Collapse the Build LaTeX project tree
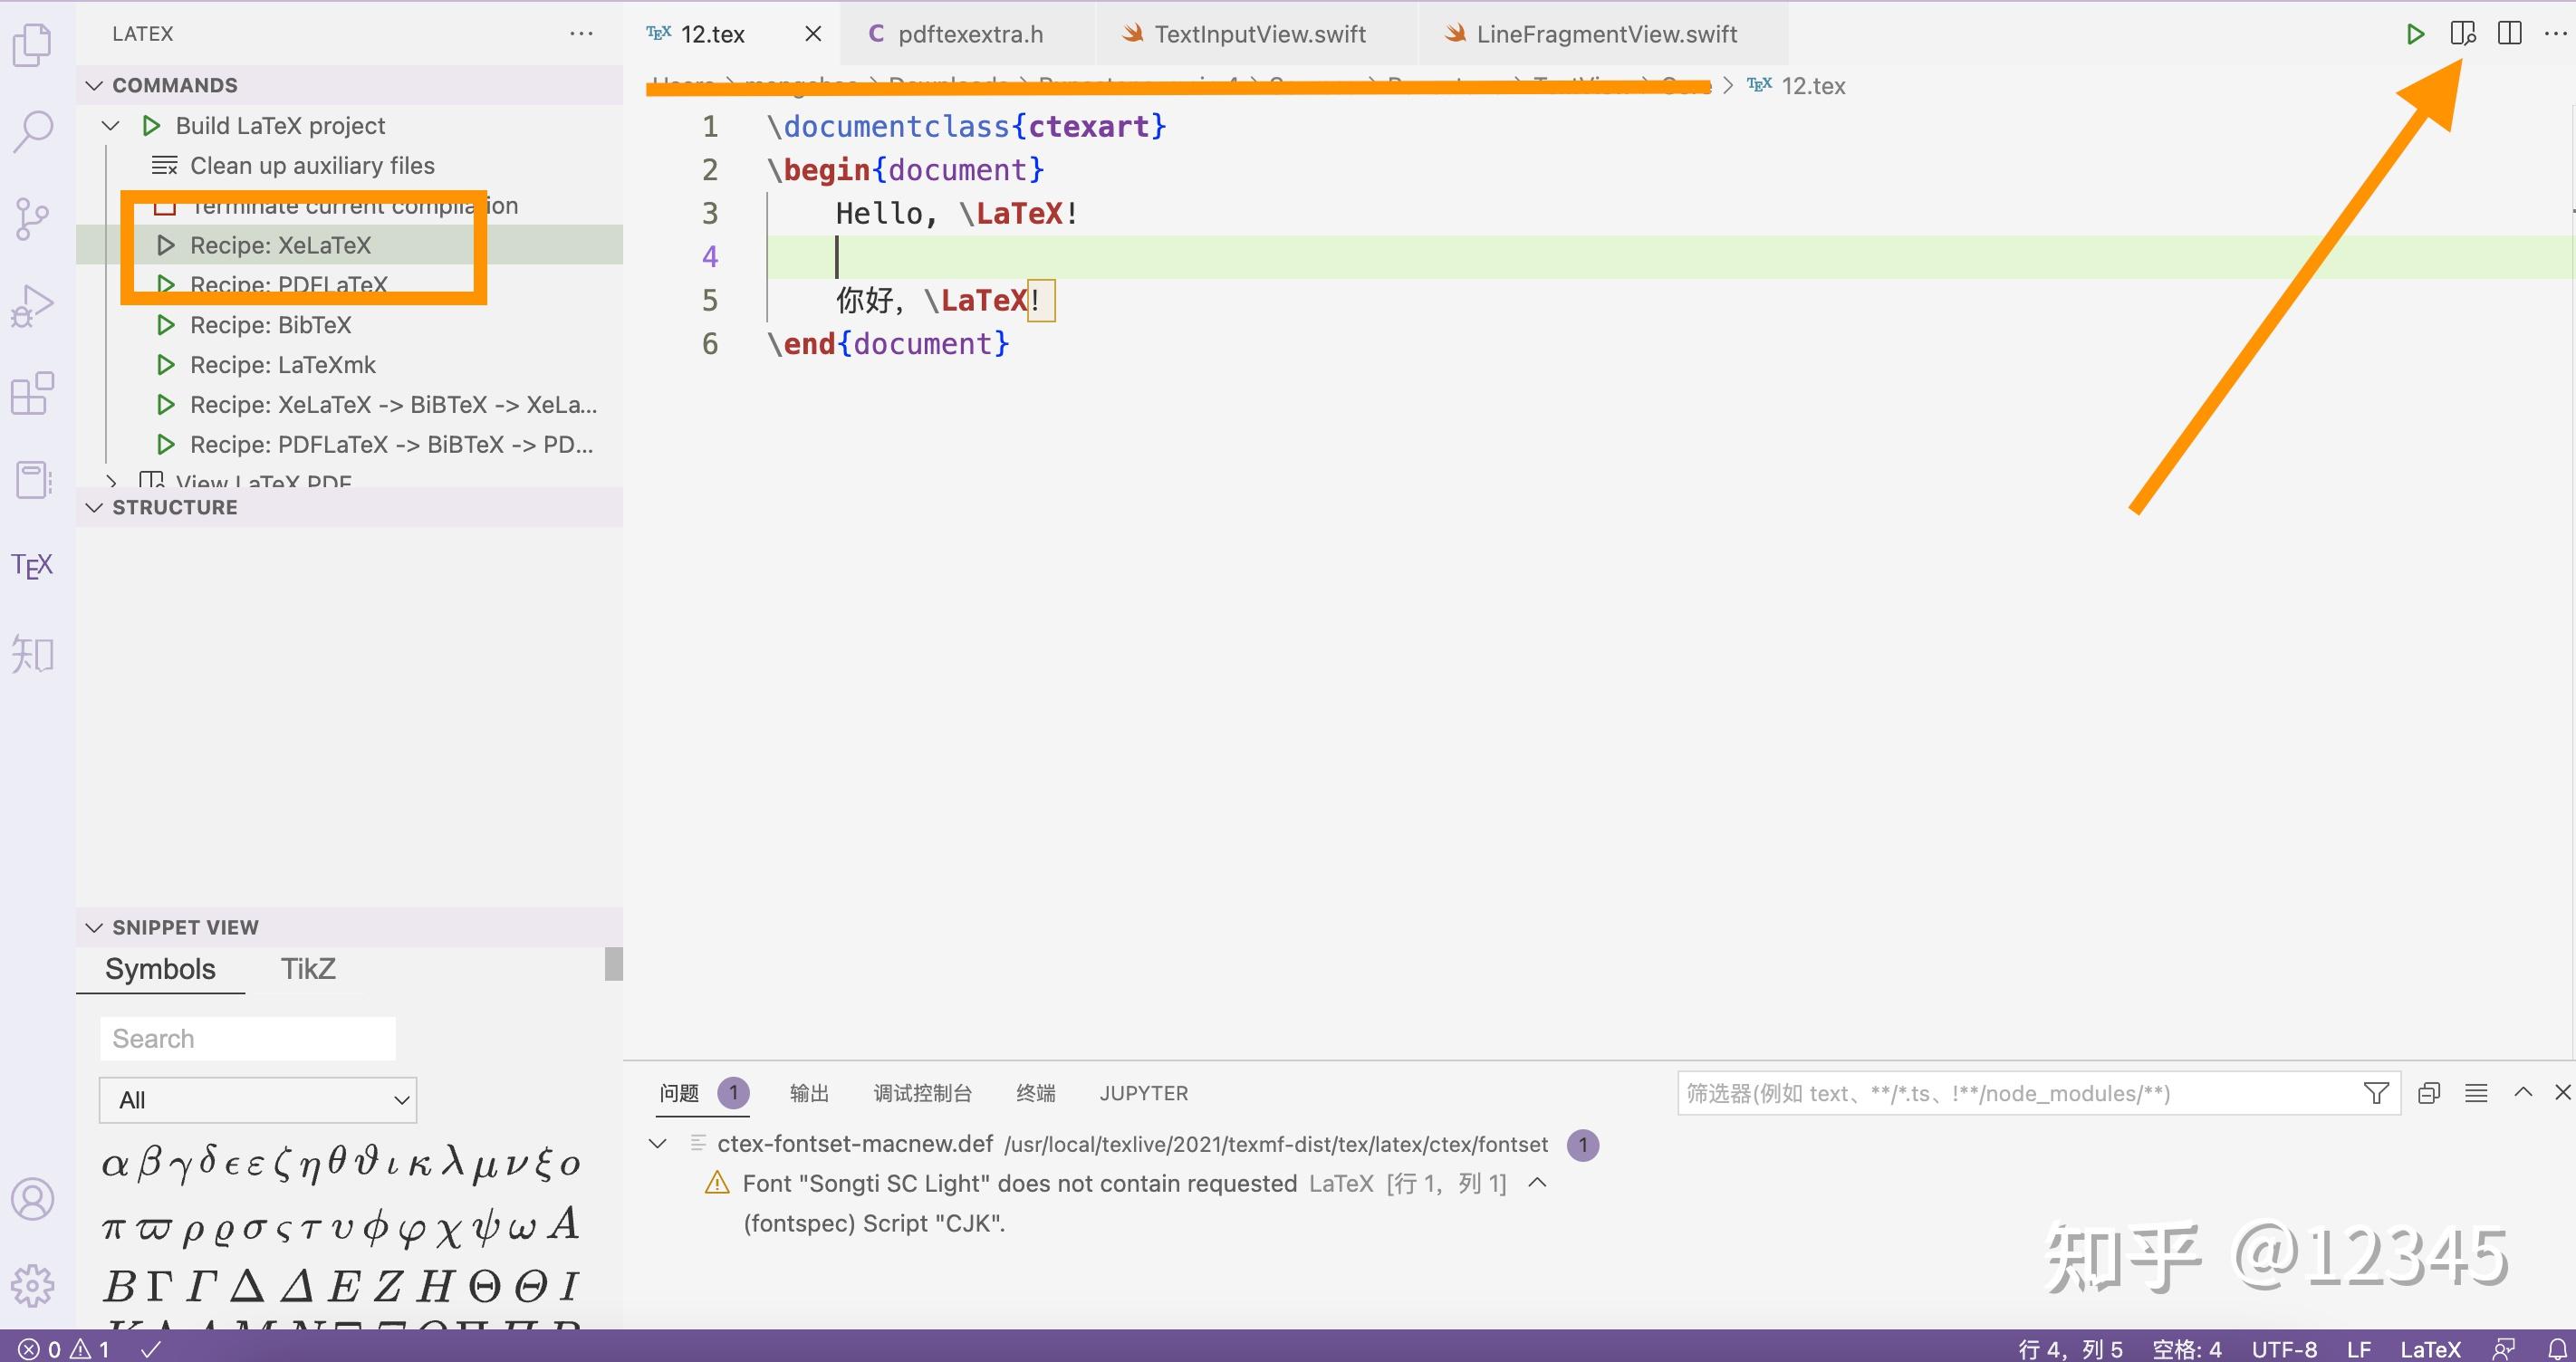The image size is (2576, 1362). coord(111,126)
